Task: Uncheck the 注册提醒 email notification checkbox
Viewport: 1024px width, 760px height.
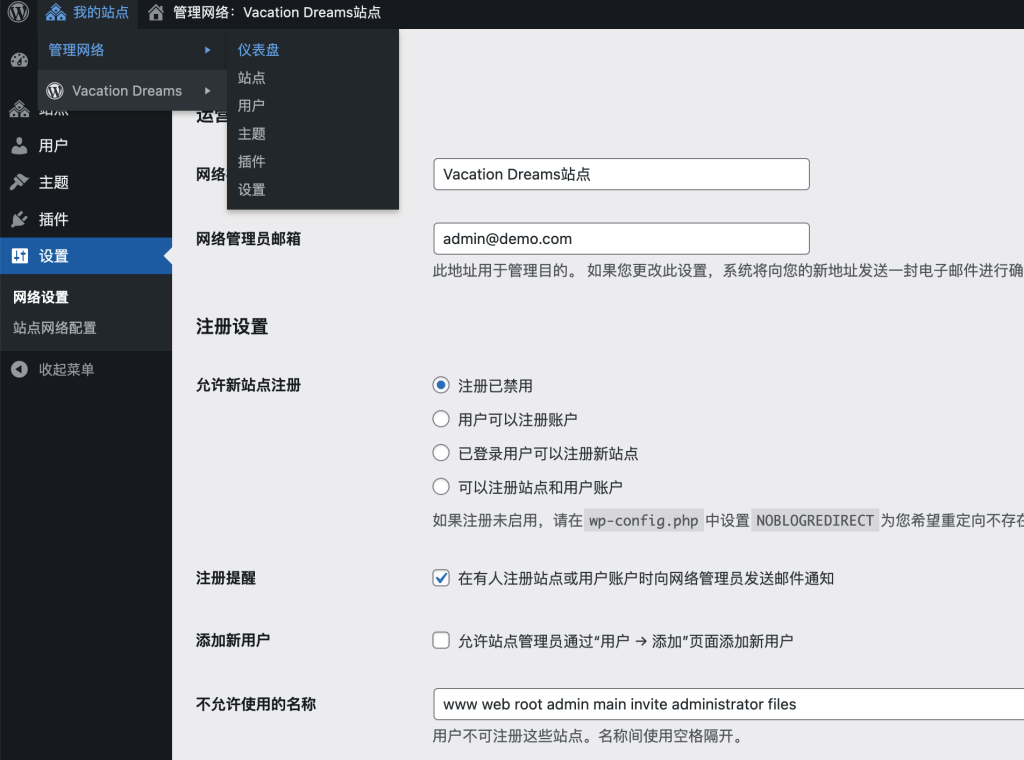Action: 441,578
